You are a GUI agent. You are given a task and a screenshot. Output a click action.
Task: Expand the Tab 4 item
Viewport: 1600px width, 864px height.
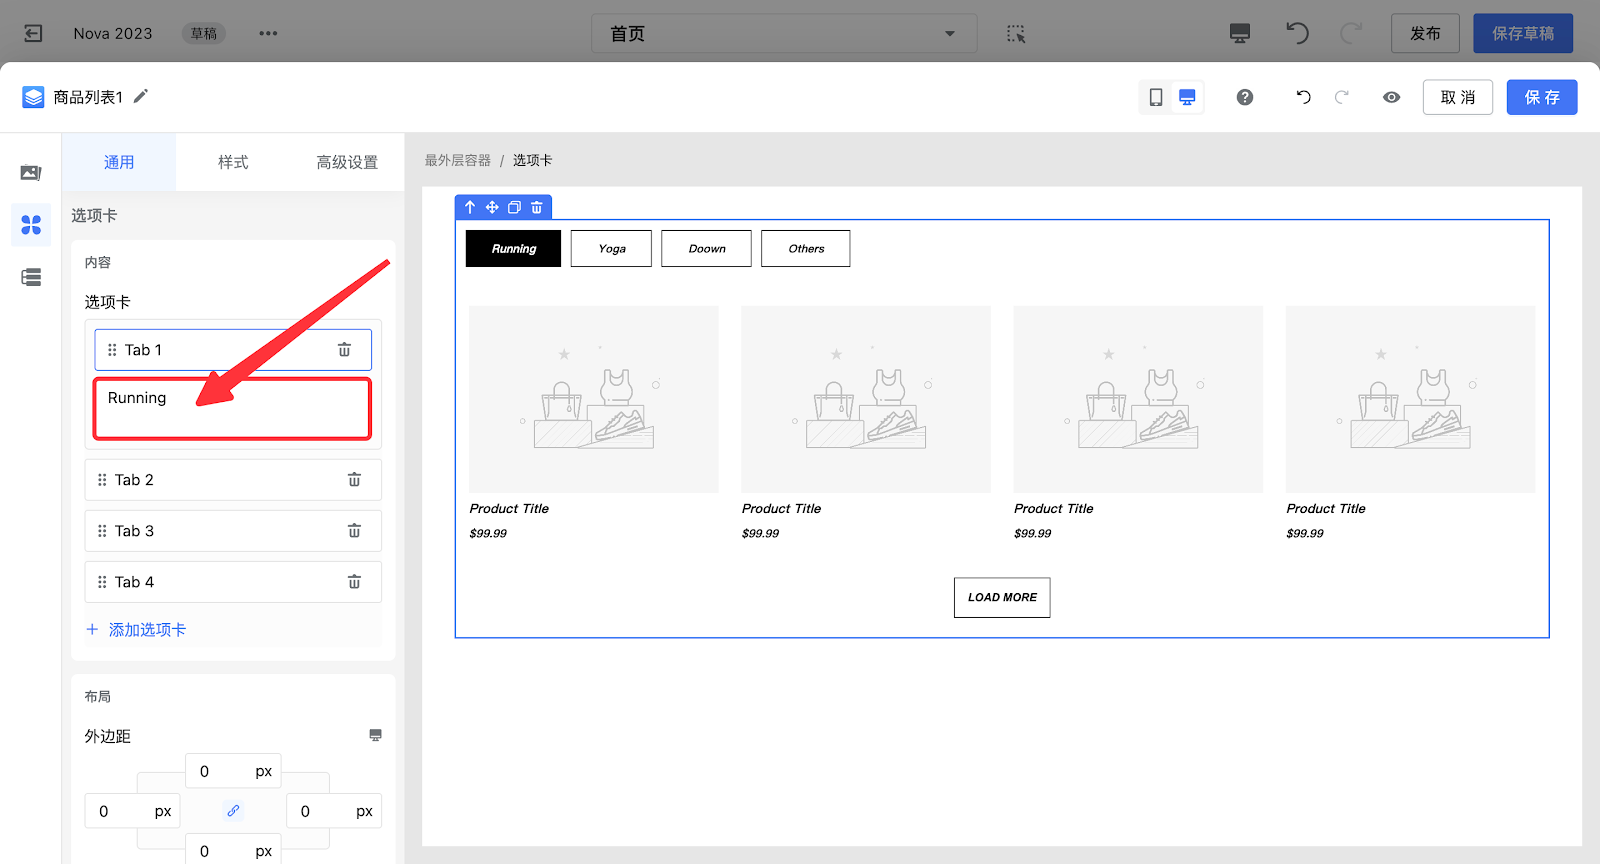tap(220, 582)
